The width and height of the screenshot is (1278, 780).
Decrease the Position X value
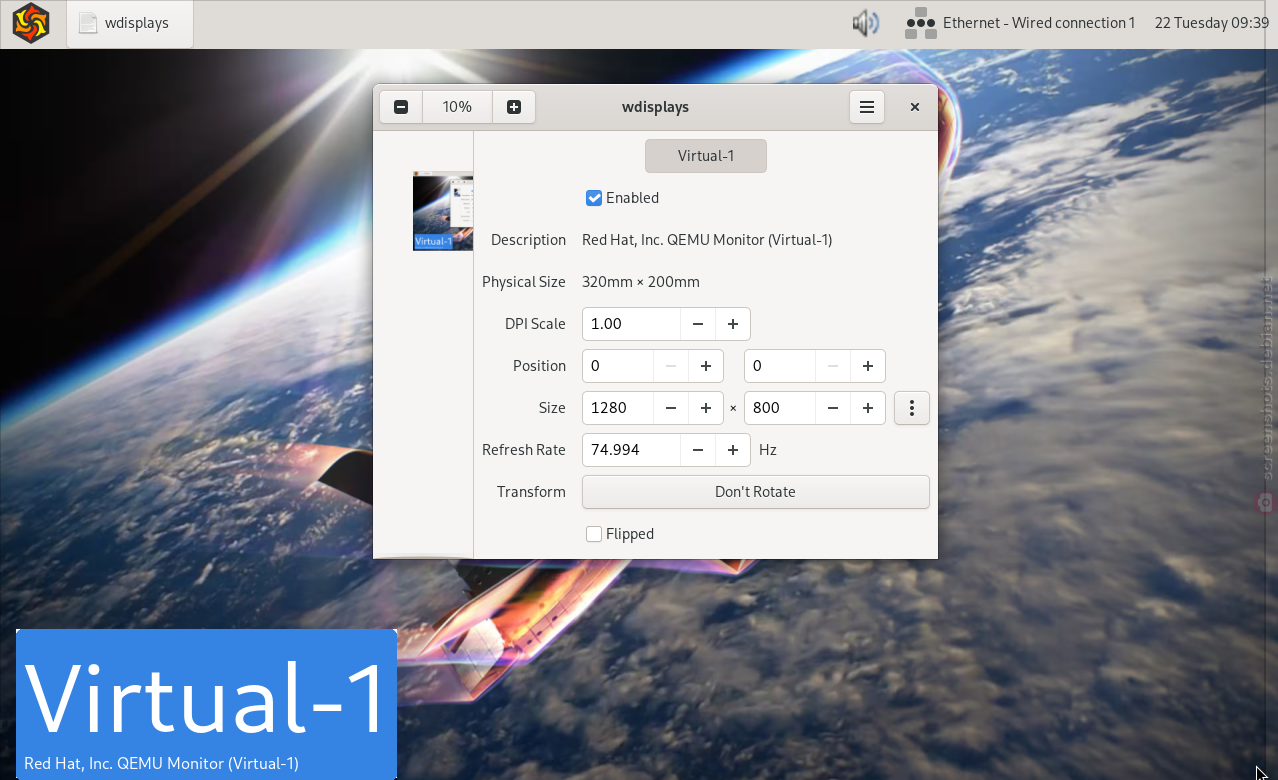pos(671,366)
